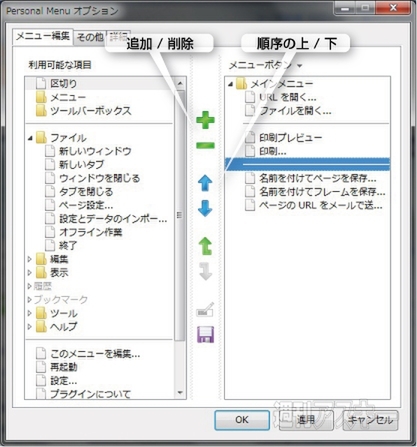
Task: Select 終了 item
Action: click(68, 246)
